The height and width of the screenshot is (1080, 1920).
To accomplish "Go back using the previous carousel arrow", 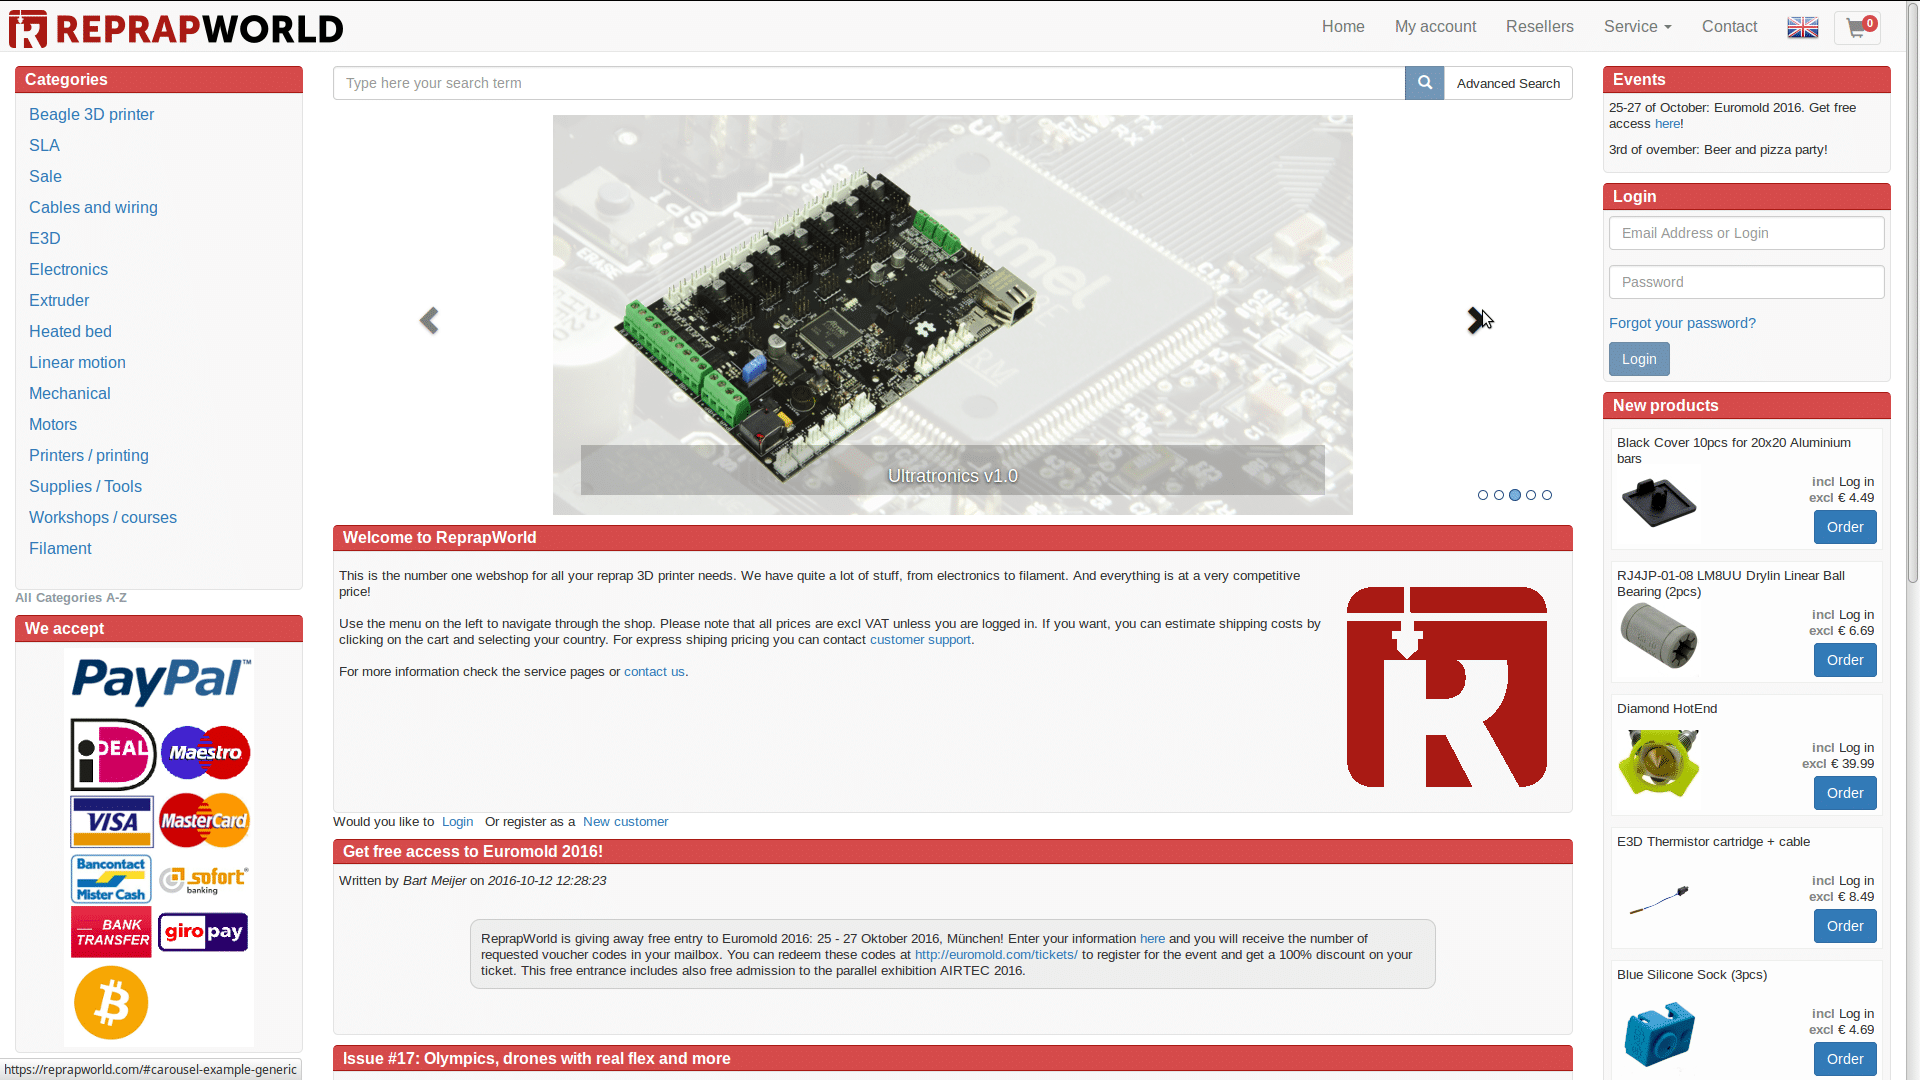I will pyautogui.click(x=429, y=320).
